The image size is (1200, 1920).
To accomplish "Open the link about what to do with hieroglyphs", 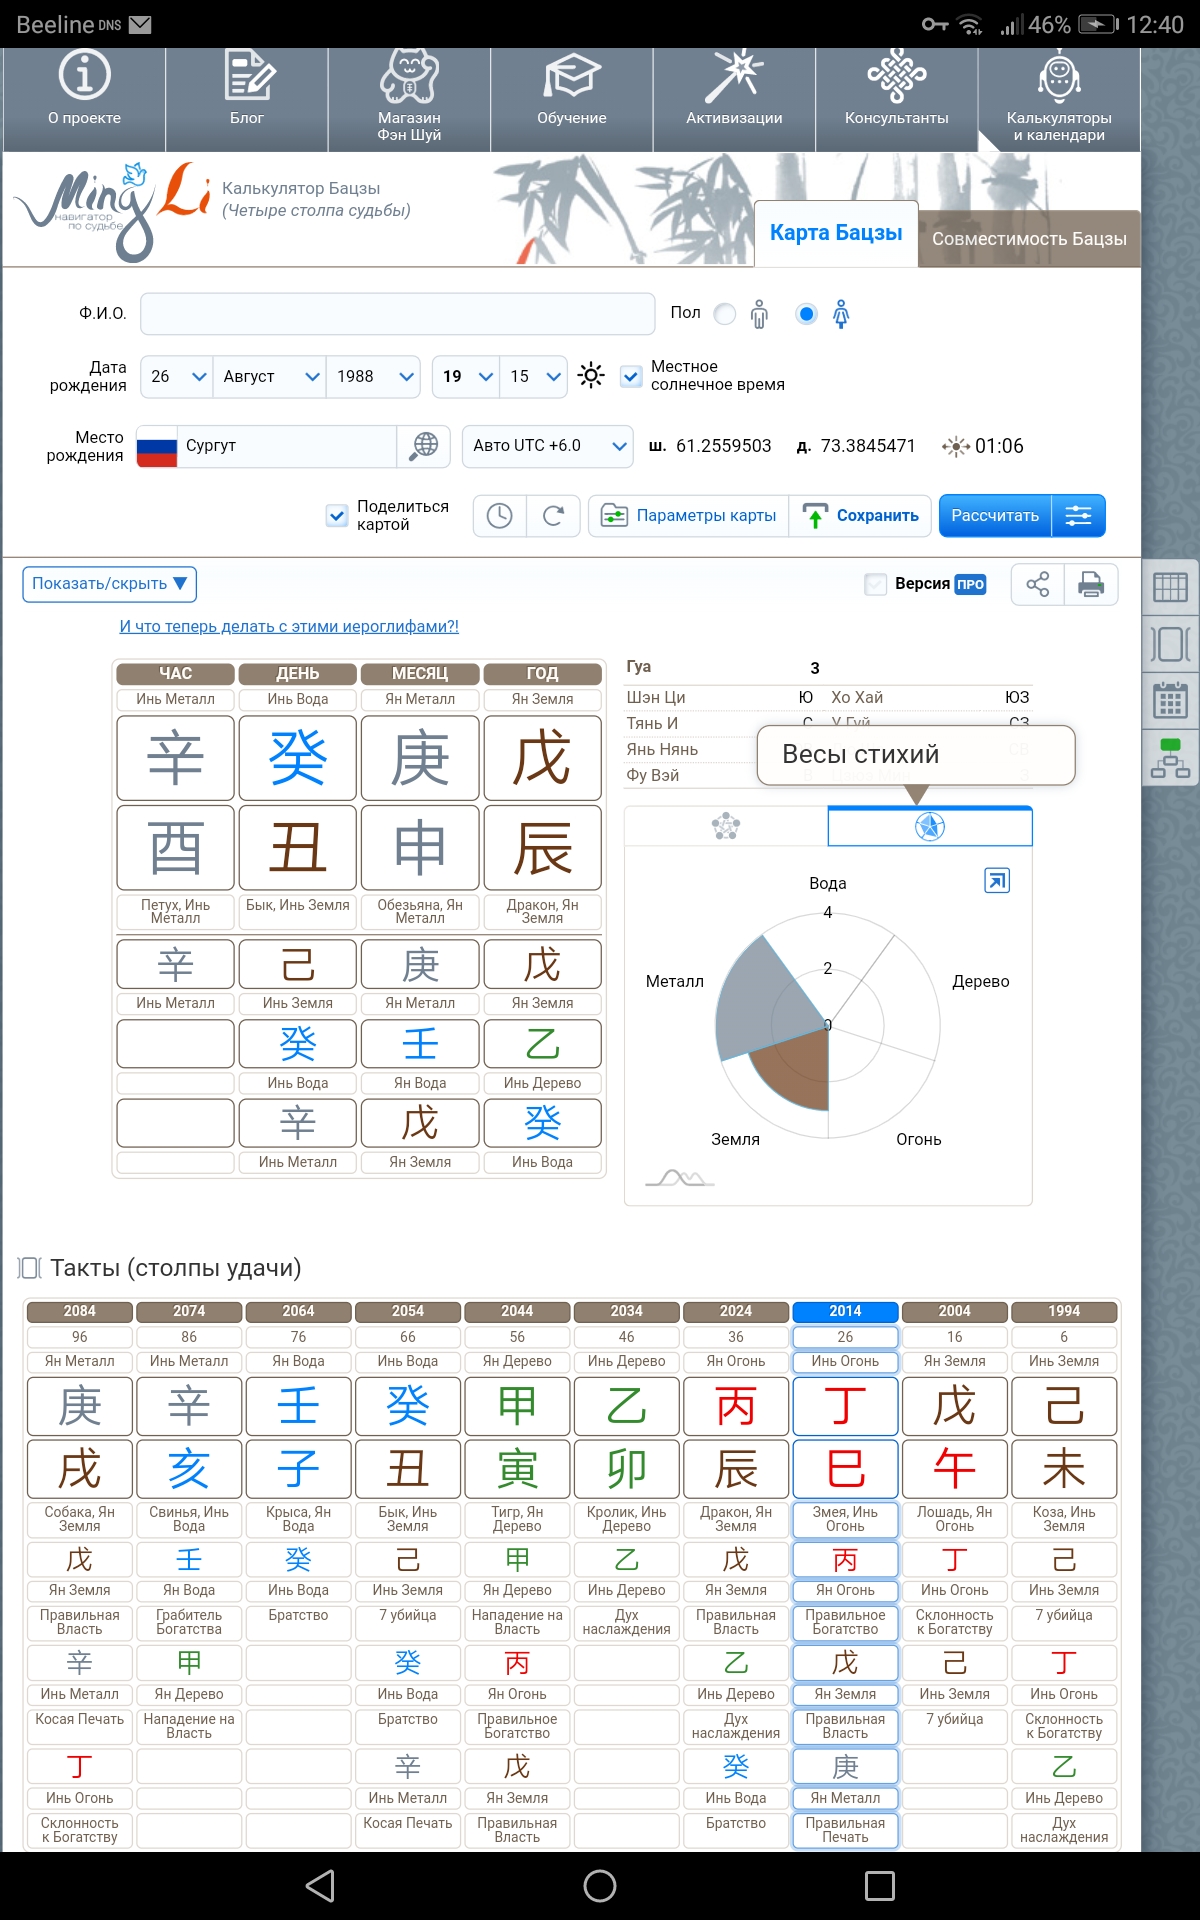I will [289, 627].
